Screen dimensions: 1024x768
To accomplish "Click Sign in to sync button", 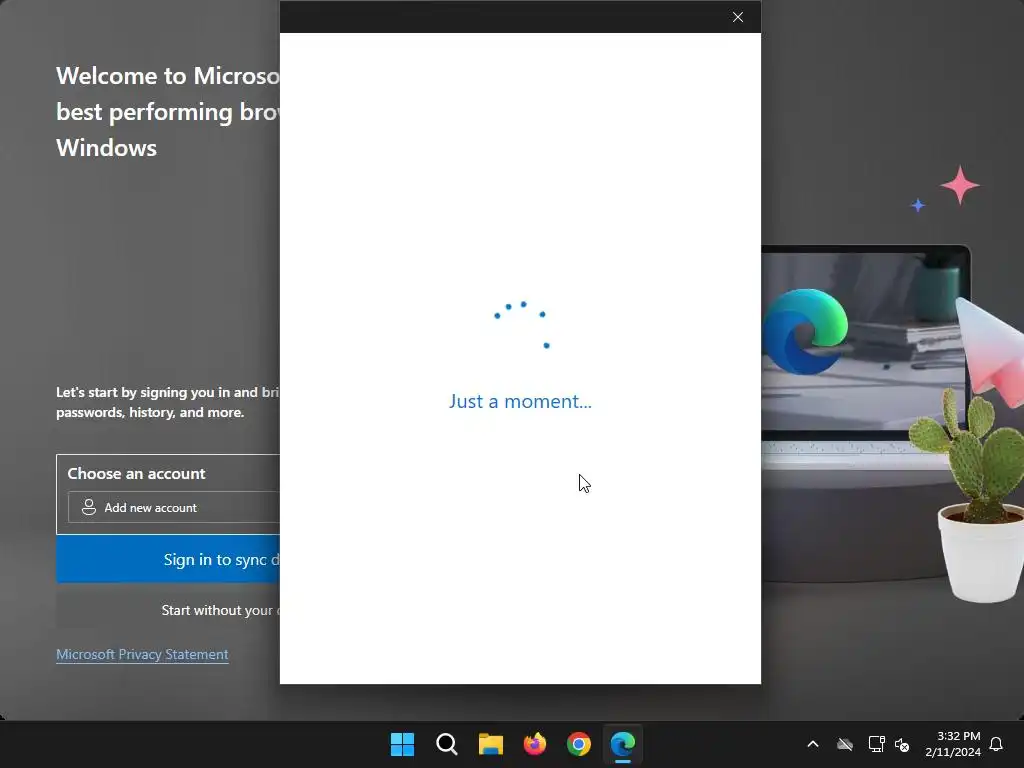I will point(168,559).
